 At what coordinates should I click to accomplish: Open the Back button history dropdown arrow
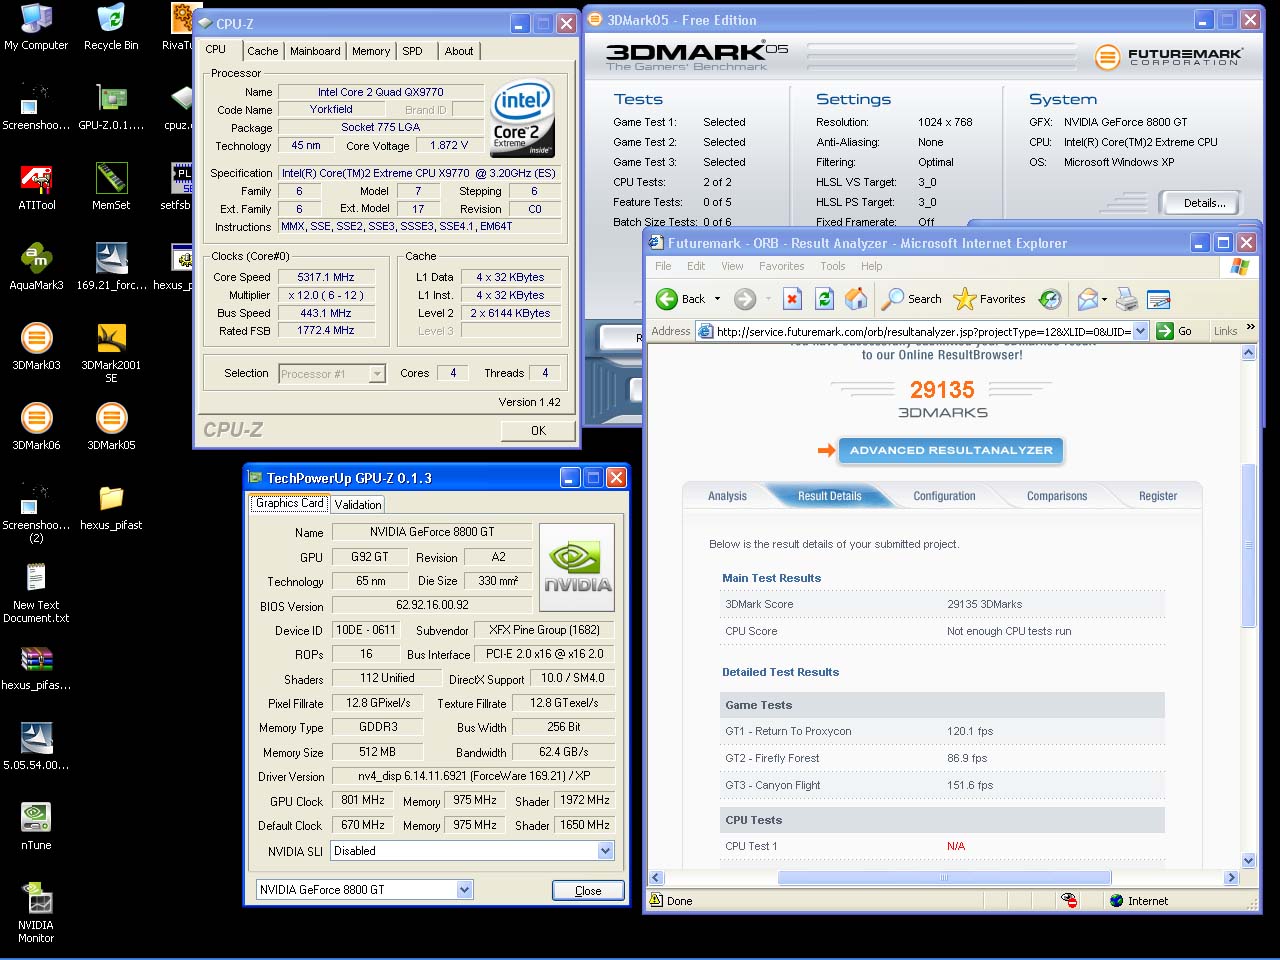(x=717, y=299)
